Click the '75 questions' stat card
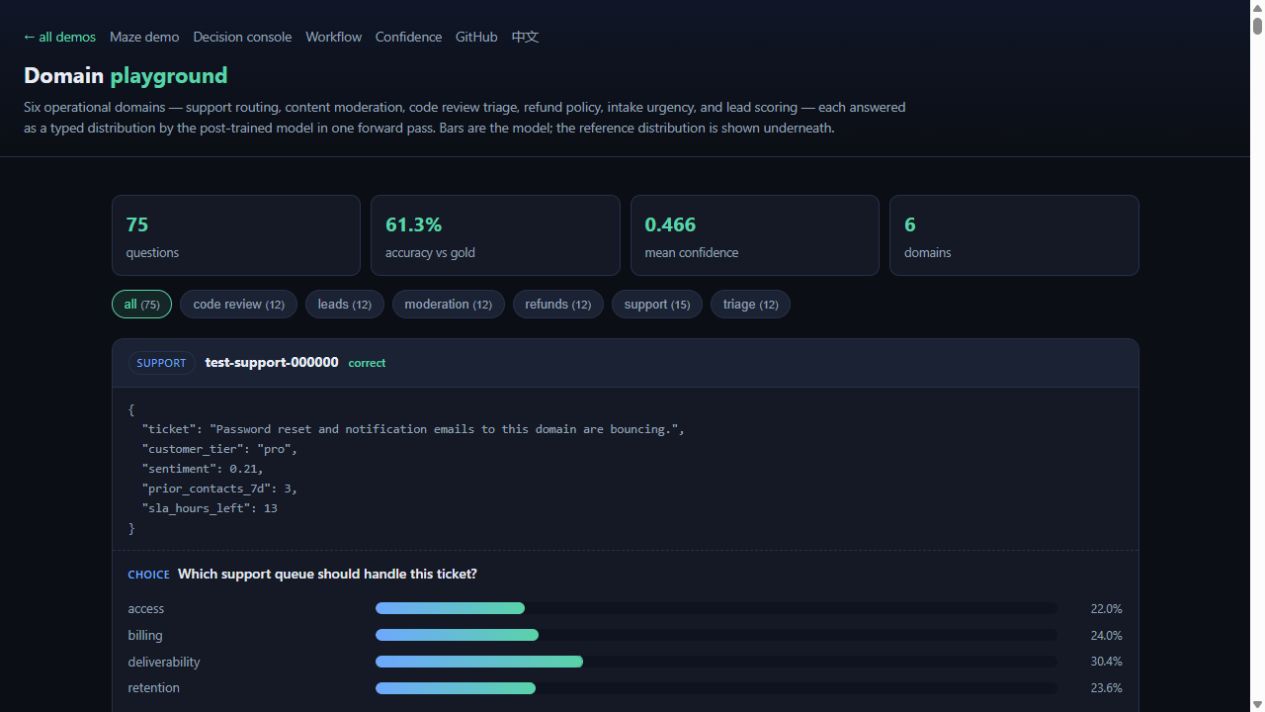The height and width of the screenshot is (712, 1265). coord(236,235)
